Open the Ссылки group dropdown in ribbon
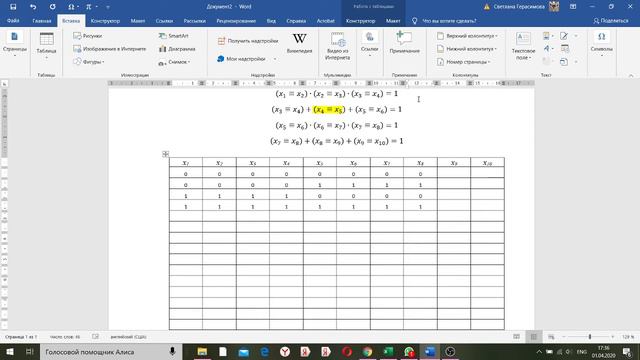Screen dimensions: 640x360 coord(369,44)
